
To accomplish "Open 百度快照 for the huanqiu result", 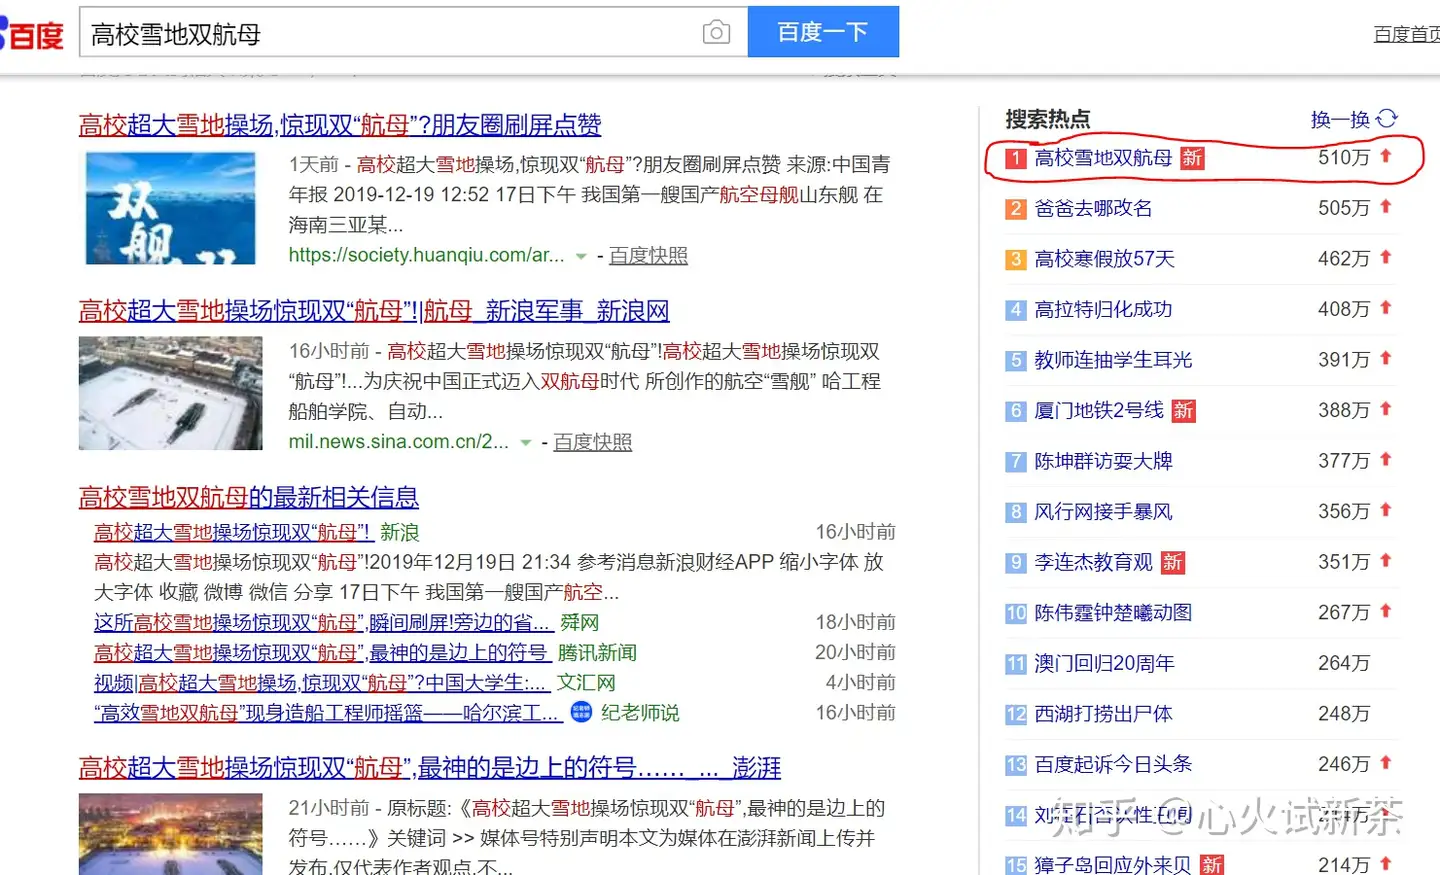I will 648,255.
